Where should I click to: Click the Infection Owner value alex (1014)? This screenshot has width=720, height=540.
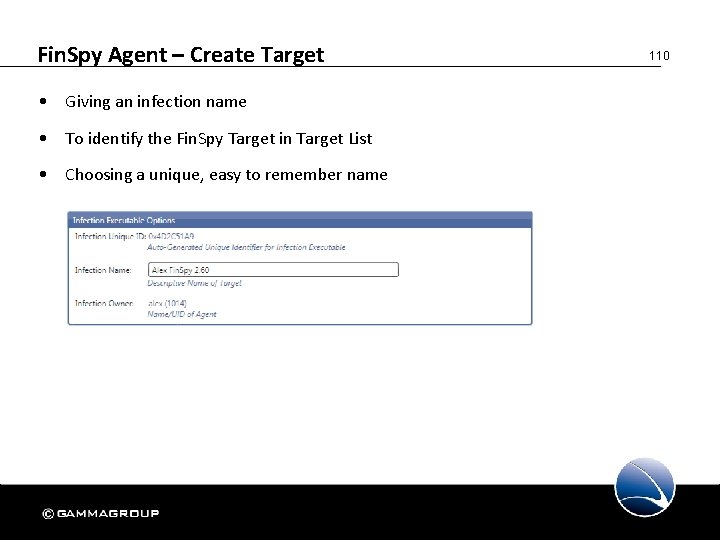(167, 303)
